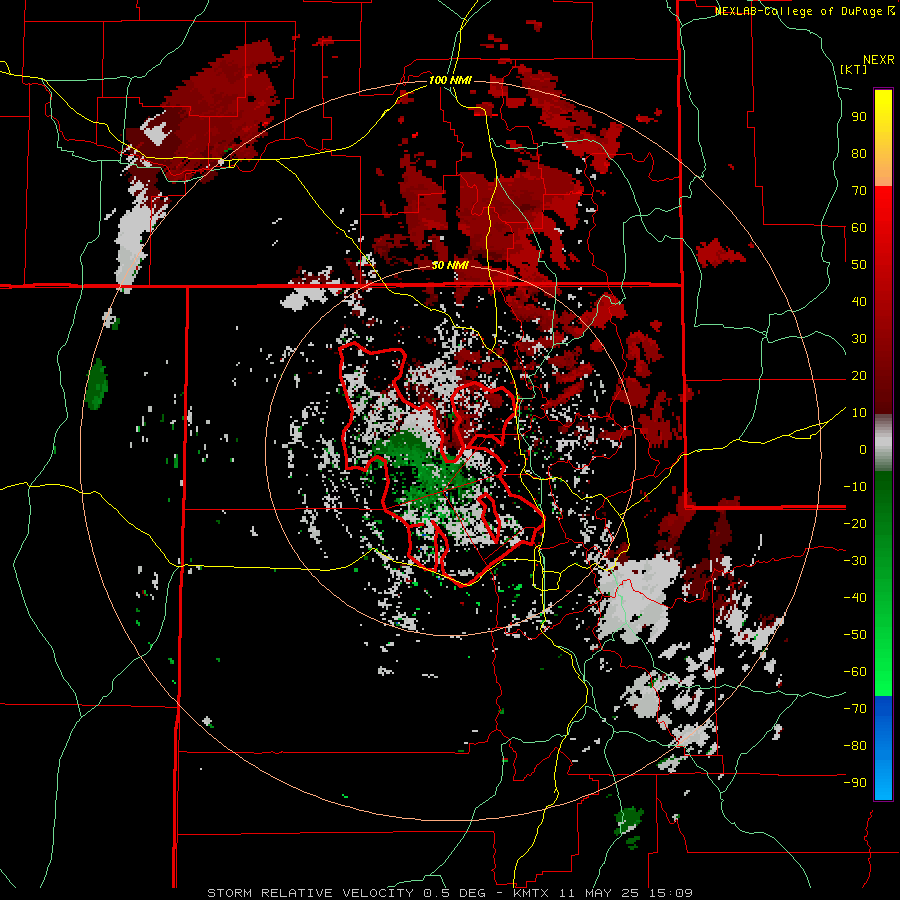Click the -40 value on velocity scale
Screen dimensions: 900x900
coord(855,598)
